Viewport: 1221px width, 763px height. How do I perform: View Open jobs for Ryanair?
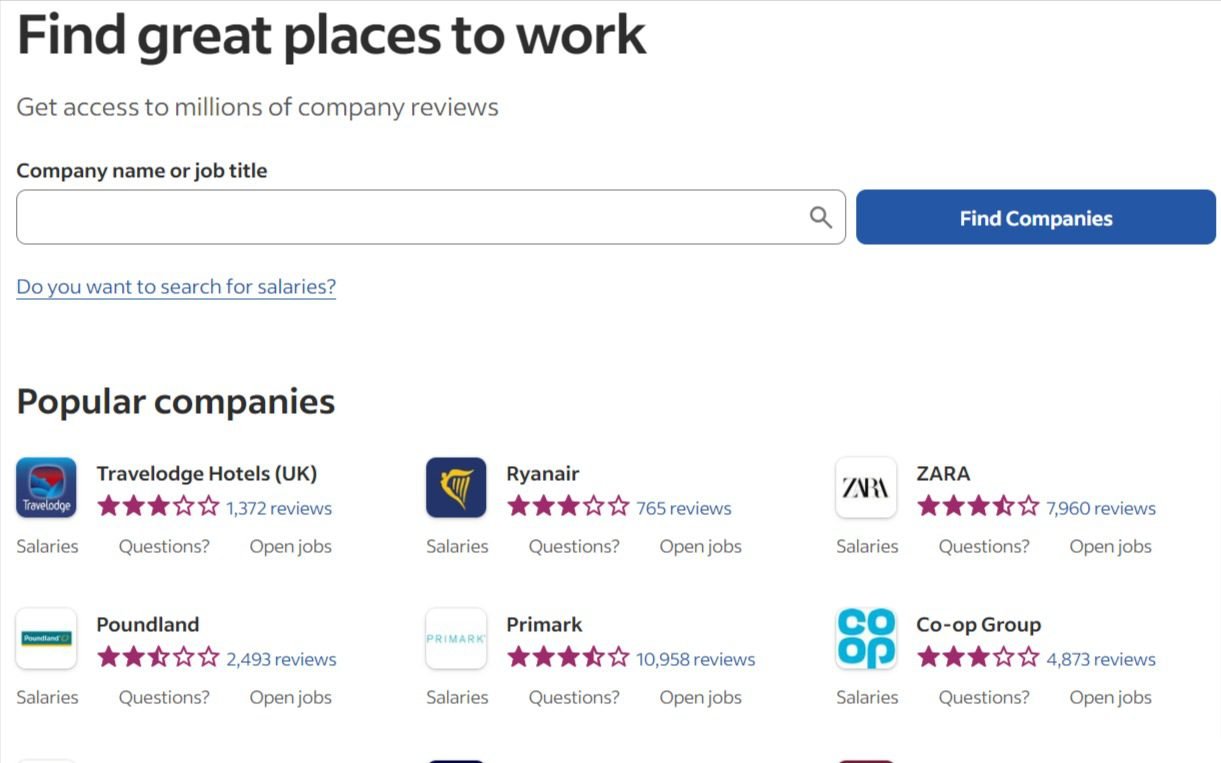[x=700, y=546]
